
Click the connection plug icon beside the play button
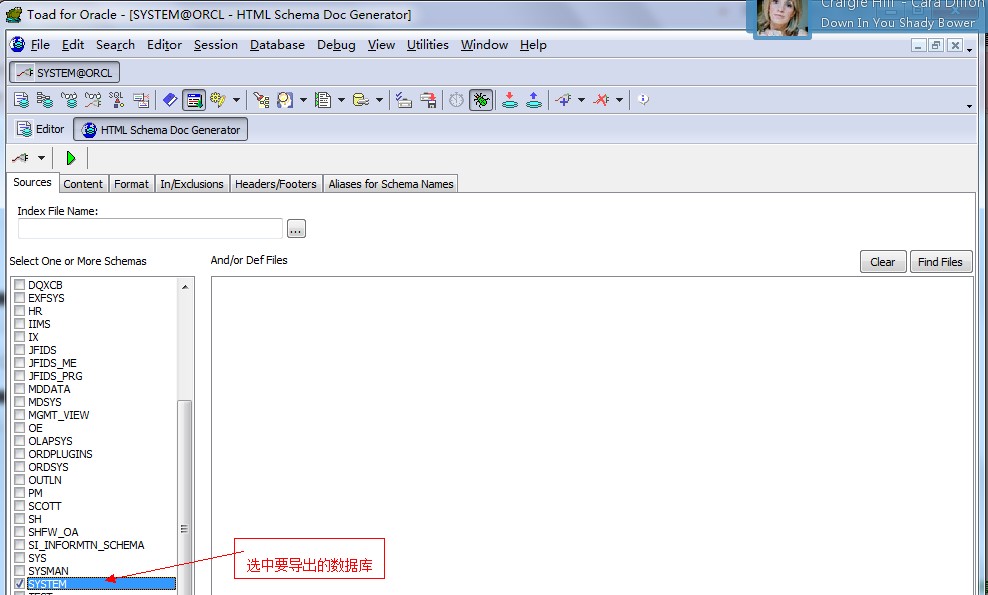(20, 158)
